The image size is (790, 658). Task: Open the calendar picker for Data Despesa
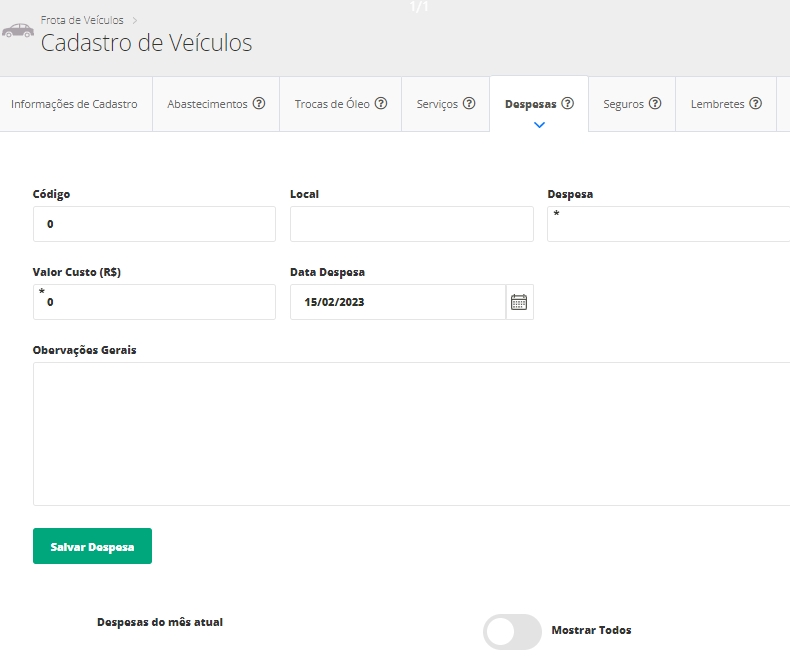(x=519, y=302)
